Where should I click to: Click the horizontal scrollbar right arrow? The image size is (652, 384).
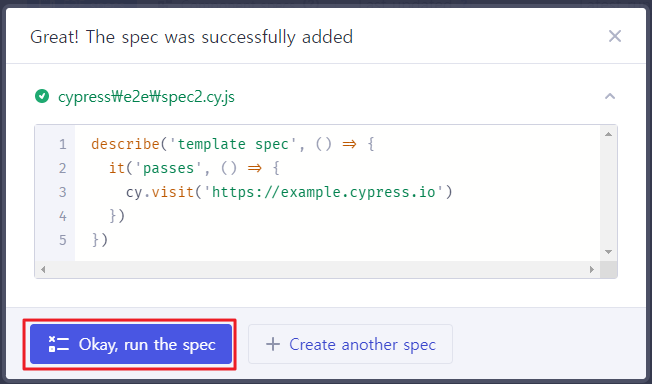[x=592, y=270]
